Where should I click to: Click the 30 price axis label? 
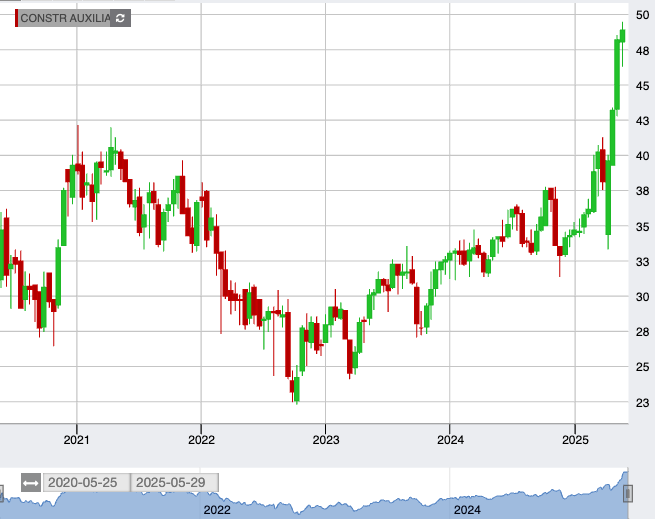click(x=642, y=298)
